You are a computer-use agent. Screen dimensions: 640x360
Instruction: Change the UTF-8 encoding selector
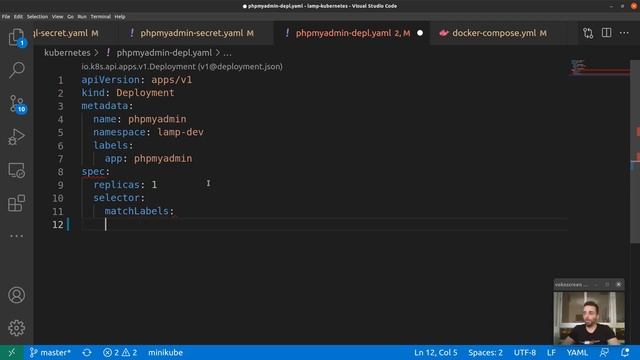tap(524, 352)
